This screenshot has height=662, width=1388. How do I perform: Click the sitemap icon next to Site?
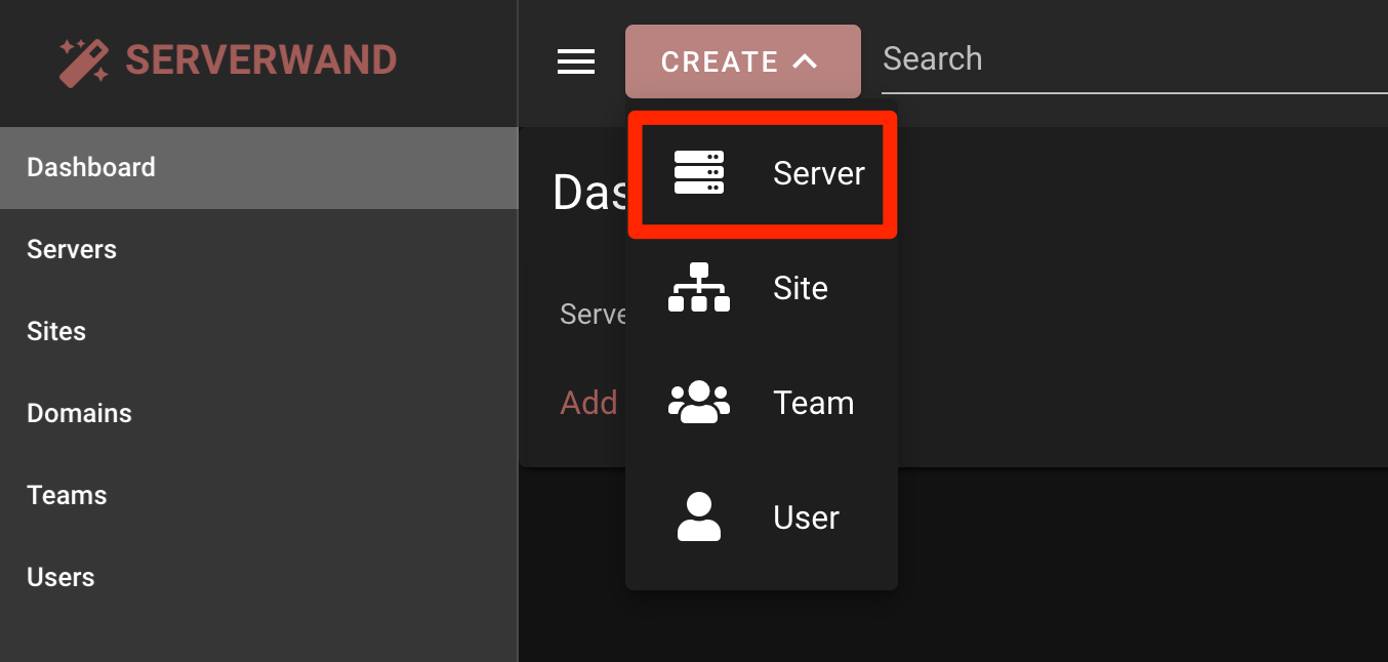pyautogui.click(x=700, y=287)
